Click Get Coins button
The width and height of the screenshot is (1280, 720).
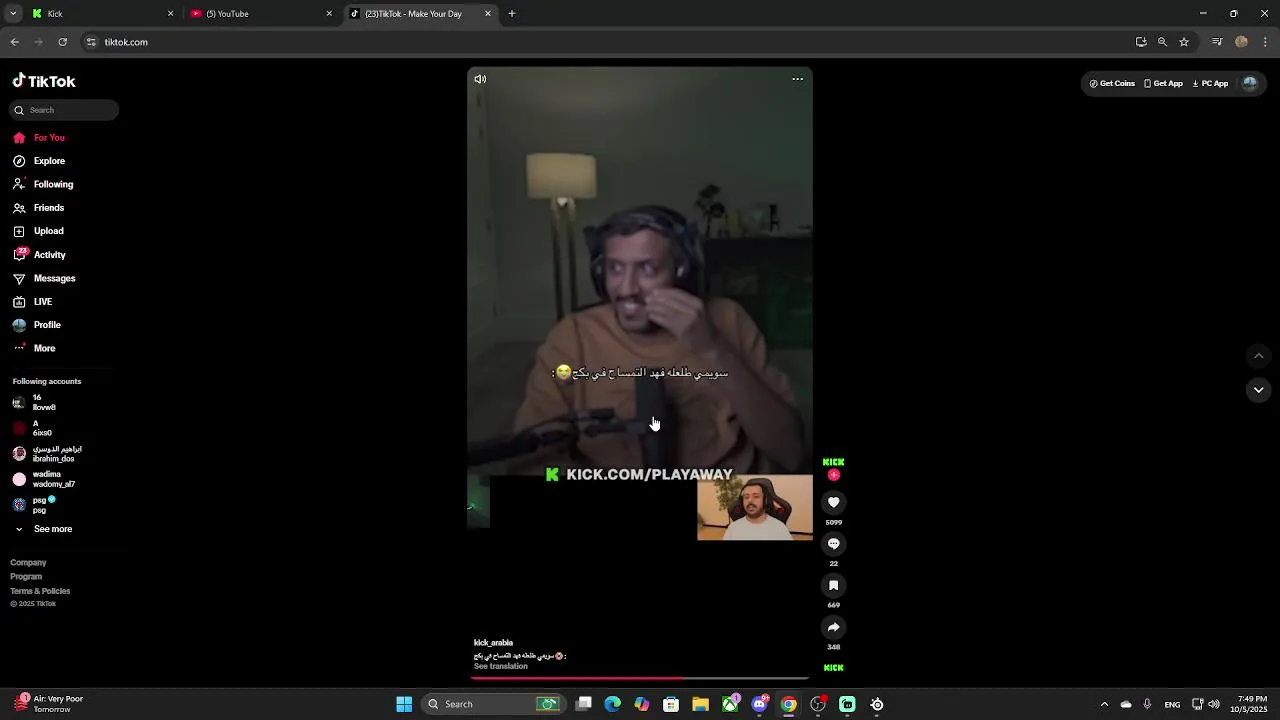tap(1112, 84)
